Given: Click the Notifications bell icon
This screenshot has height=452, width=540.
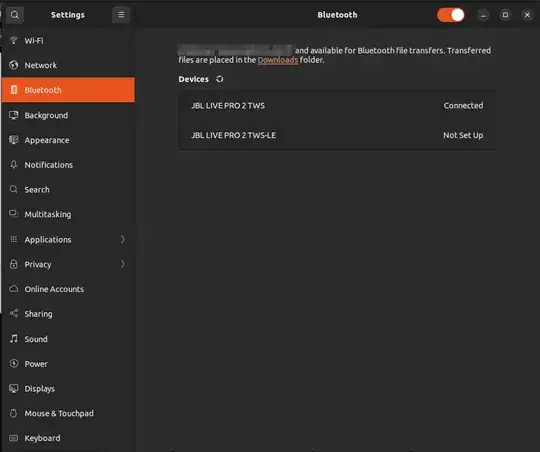Looking at the screenshot, I should pyautogui.click(x=14, y=165).
